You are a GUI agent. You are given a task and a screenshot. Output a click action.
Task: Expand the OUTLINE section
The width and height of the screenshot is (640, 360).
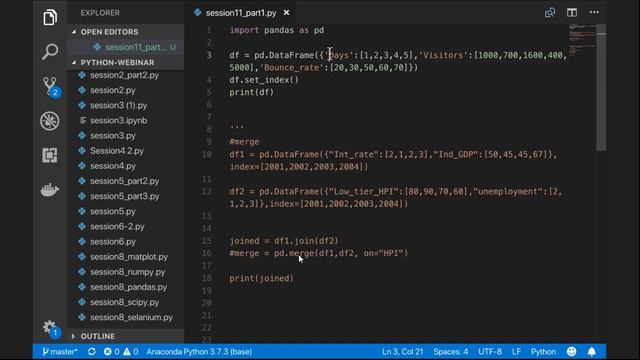126,336
